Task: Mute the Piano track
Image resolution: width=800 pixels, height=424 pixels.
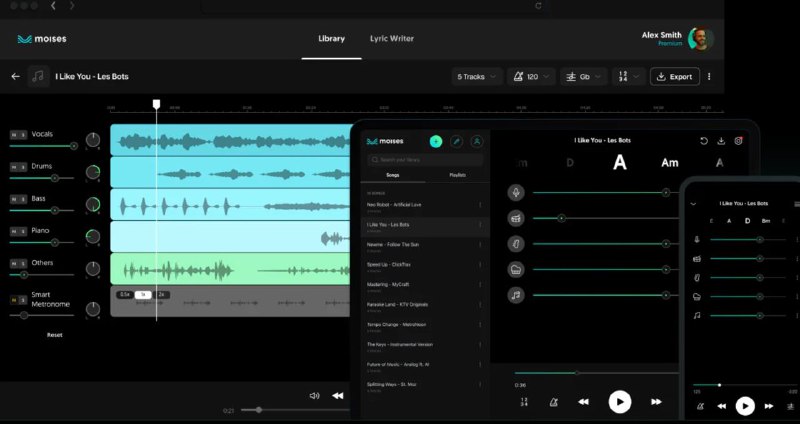Action: click(14, 232)
